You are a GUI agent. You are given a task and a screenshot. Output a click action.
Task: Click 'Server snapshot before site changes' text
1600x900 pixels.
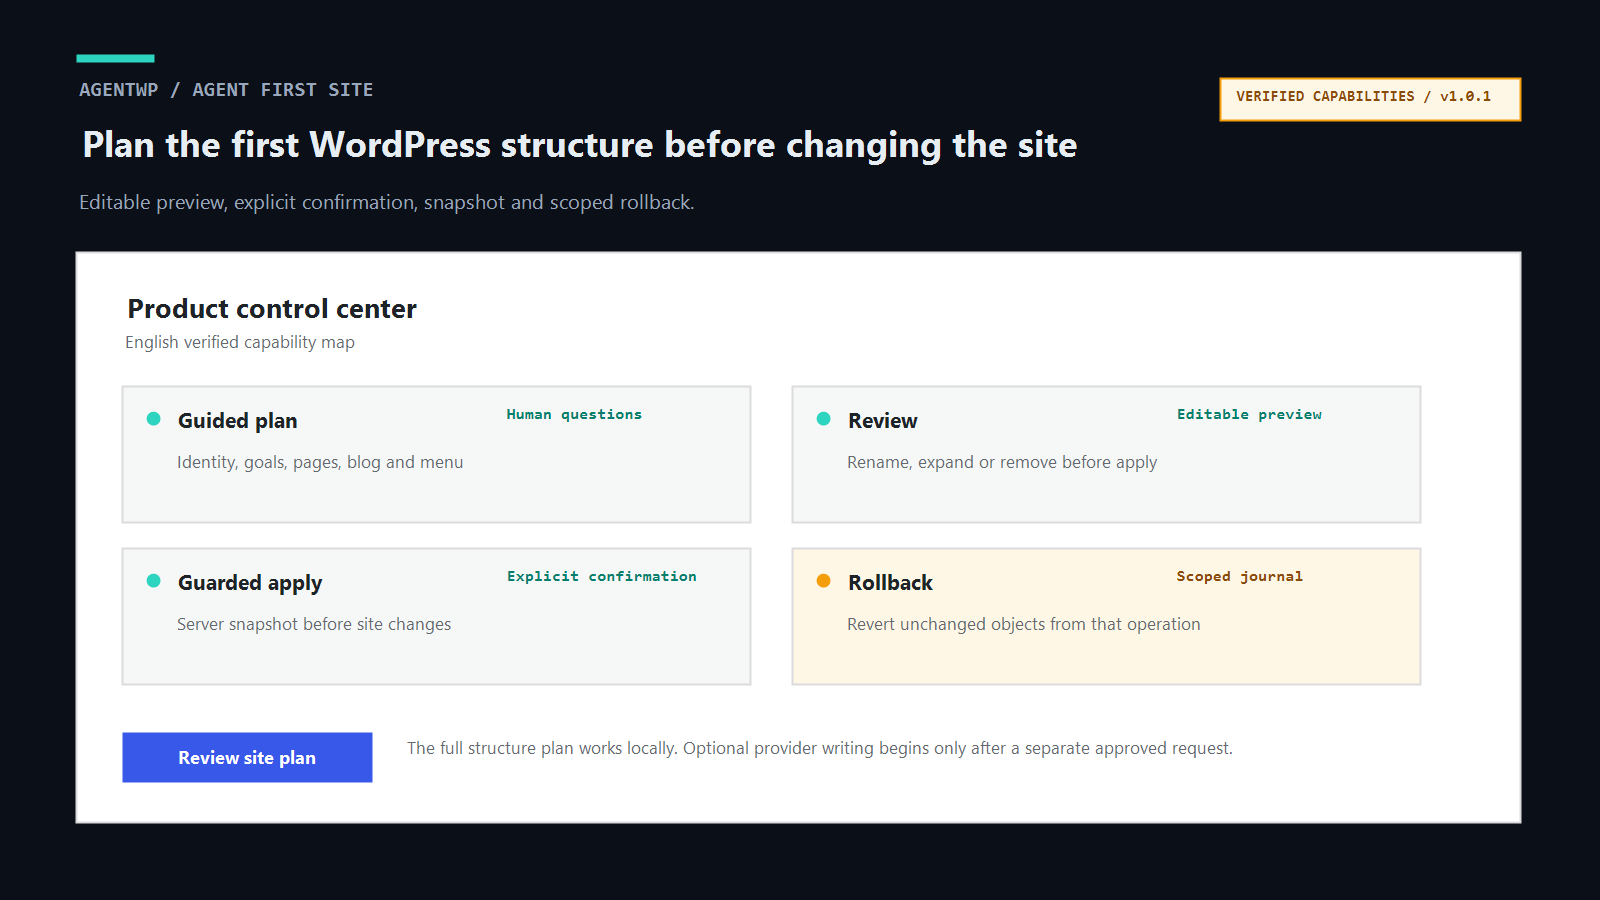pos(314,624)
